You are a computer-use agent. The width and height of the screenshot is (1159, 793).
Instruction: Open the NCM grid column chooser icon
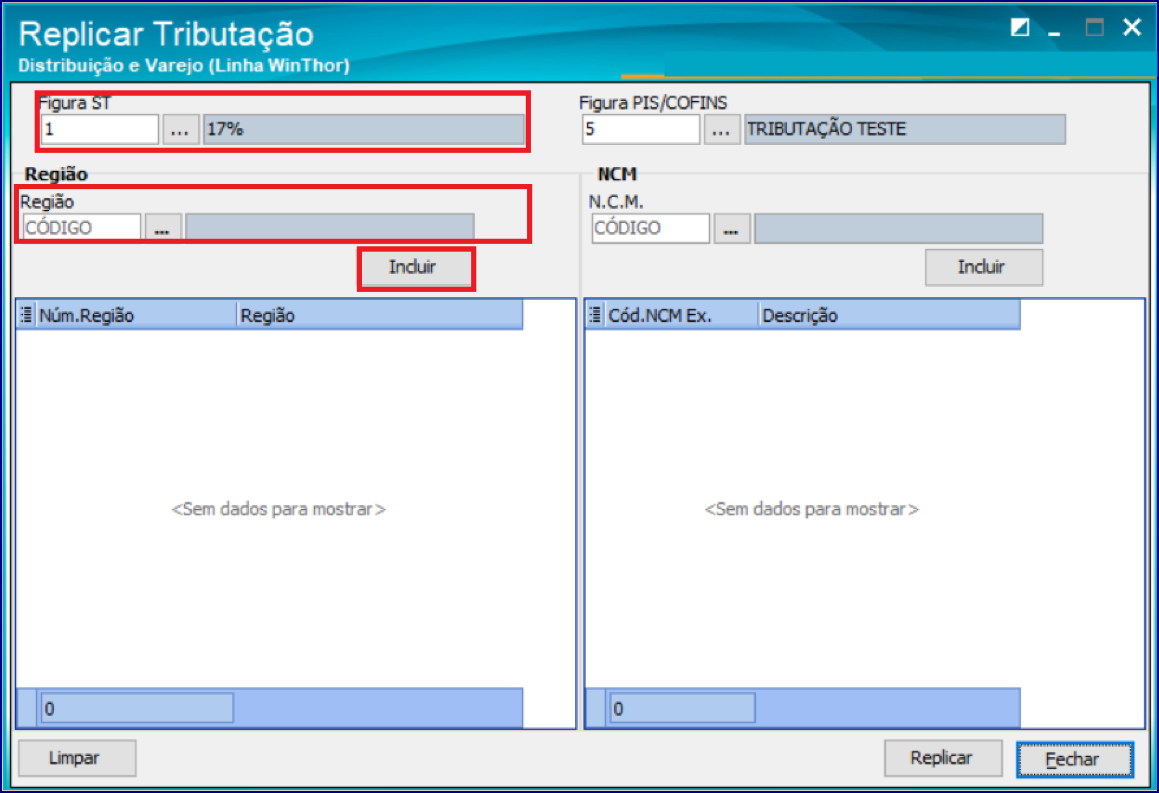[595, 315]
